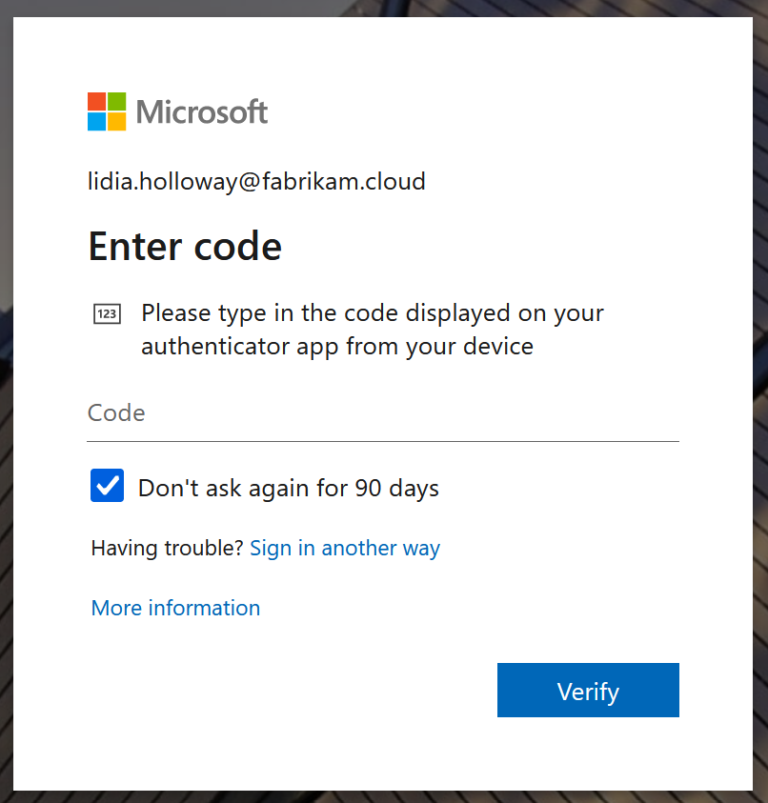
Task: Click the Microsoft four-square logo
Action: click(x=107, y=112)
